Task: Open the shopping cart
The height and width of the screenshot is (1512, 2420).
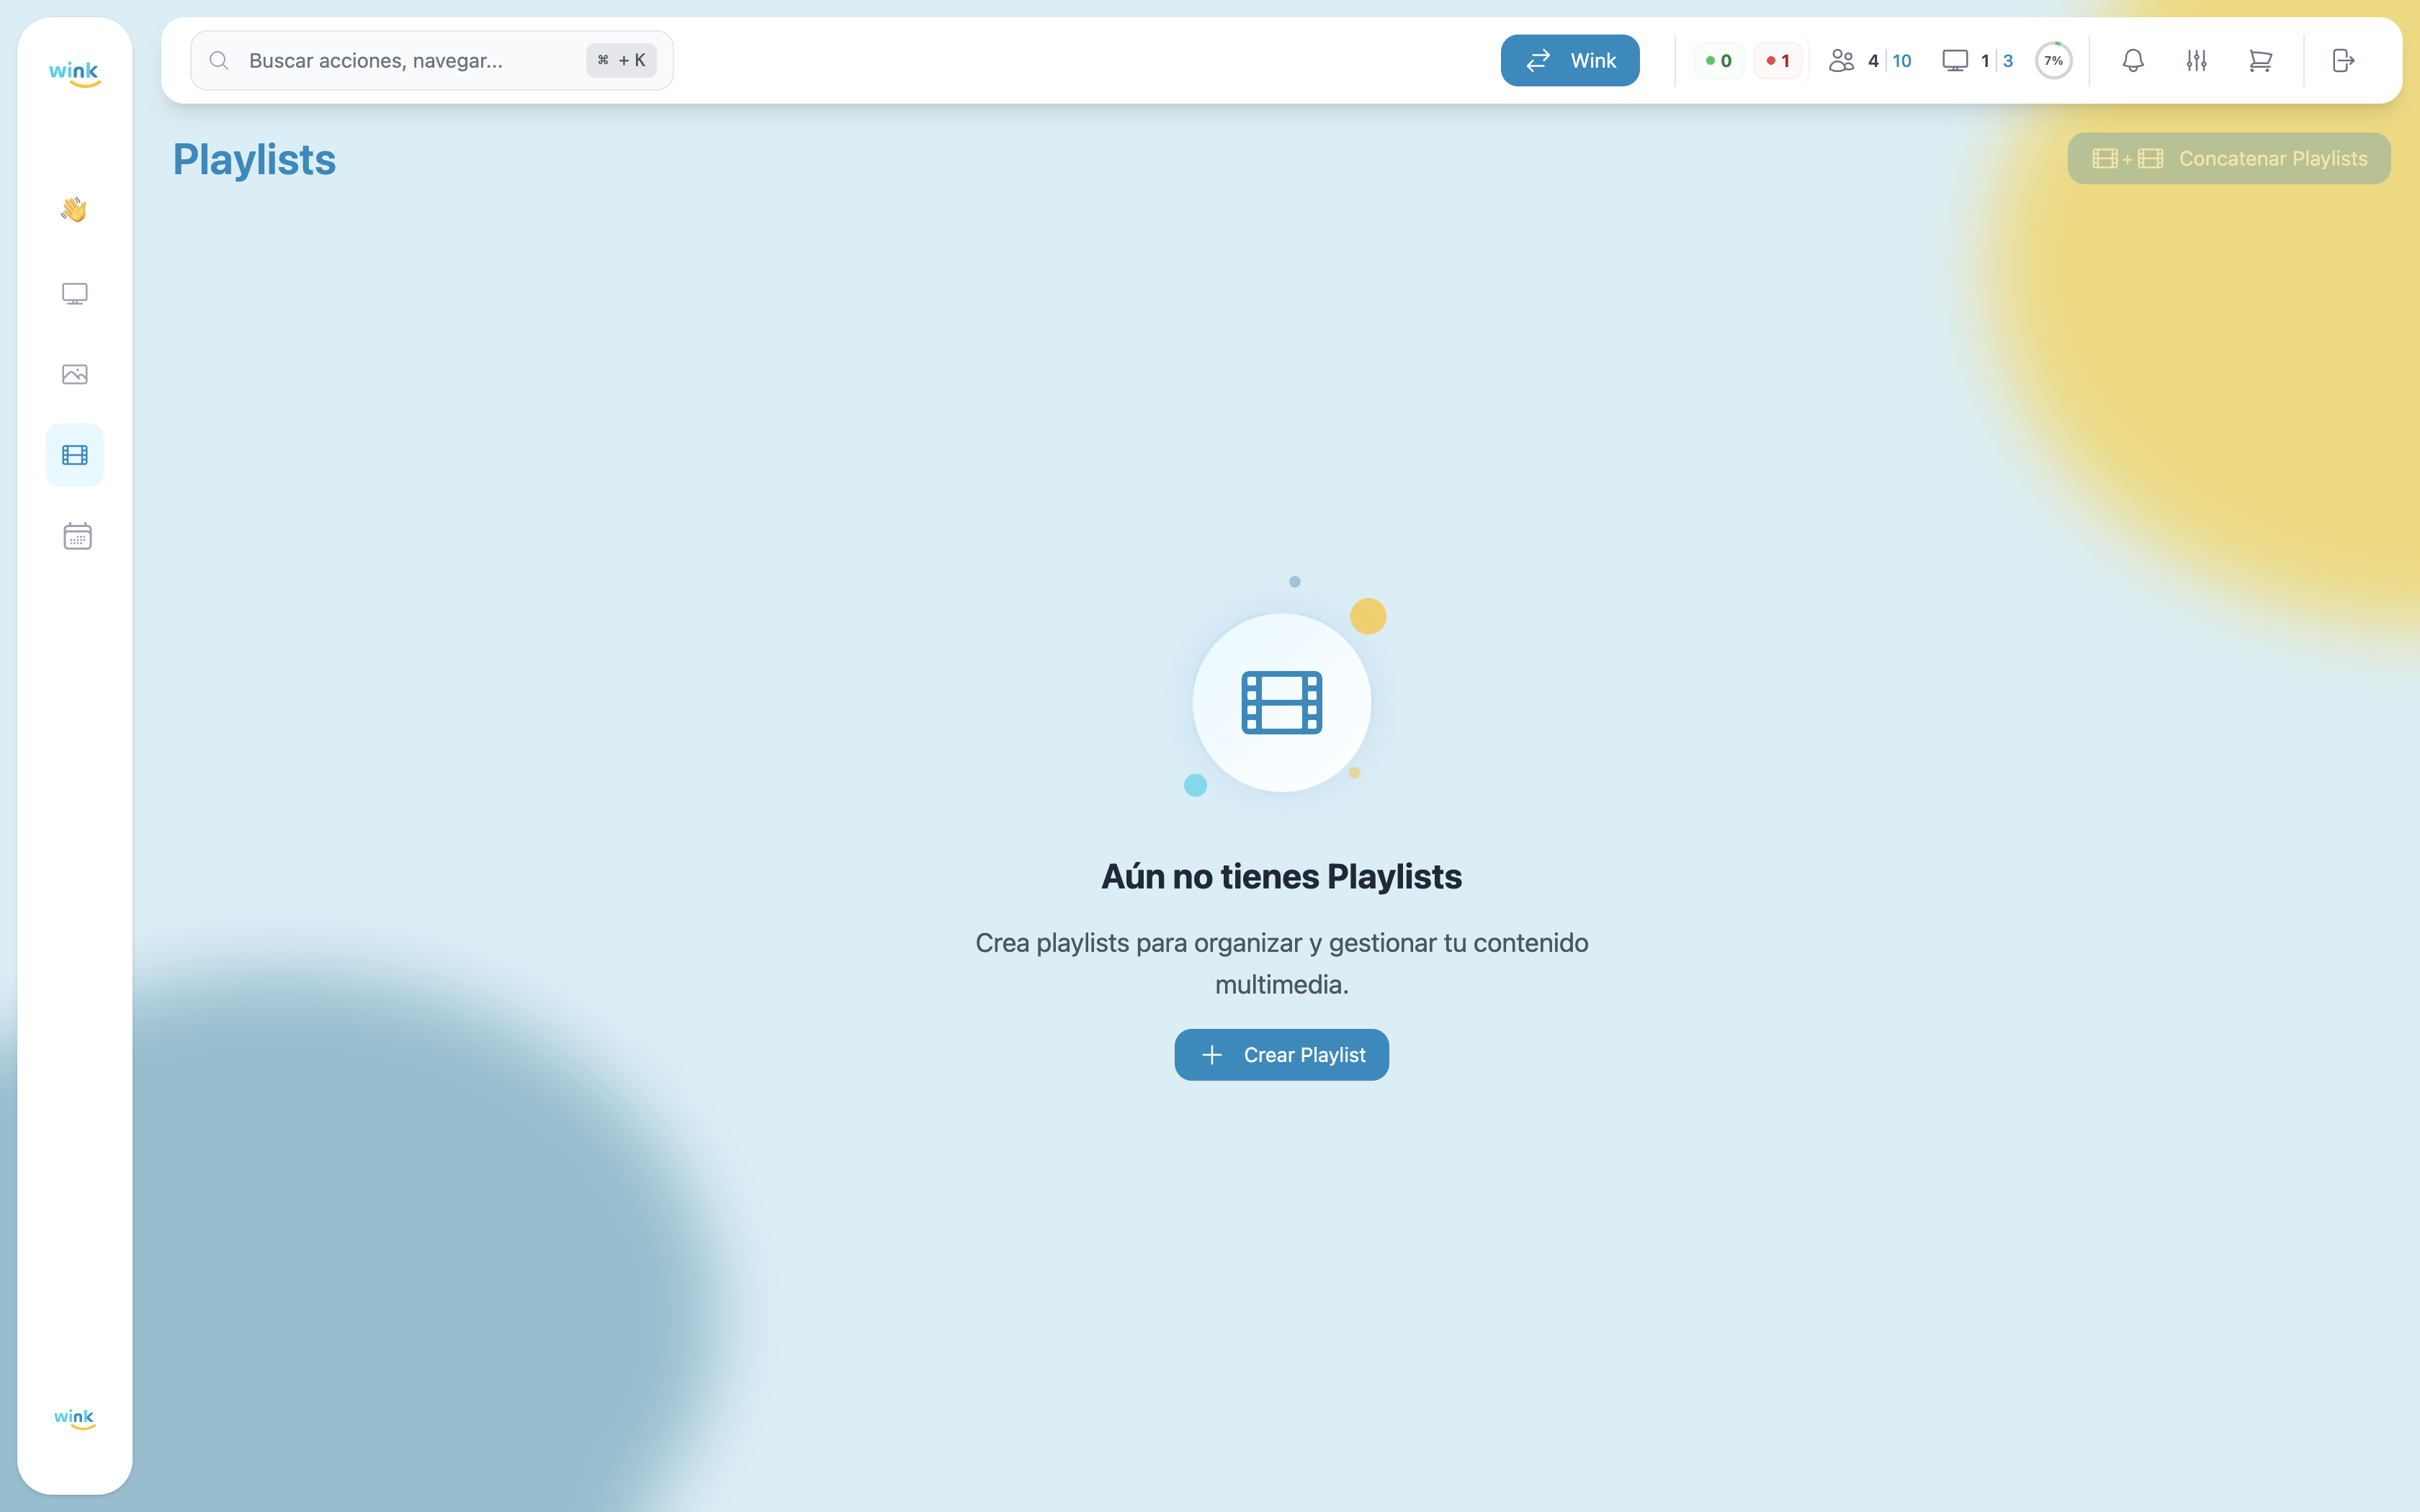Action: click(2260, 61)
